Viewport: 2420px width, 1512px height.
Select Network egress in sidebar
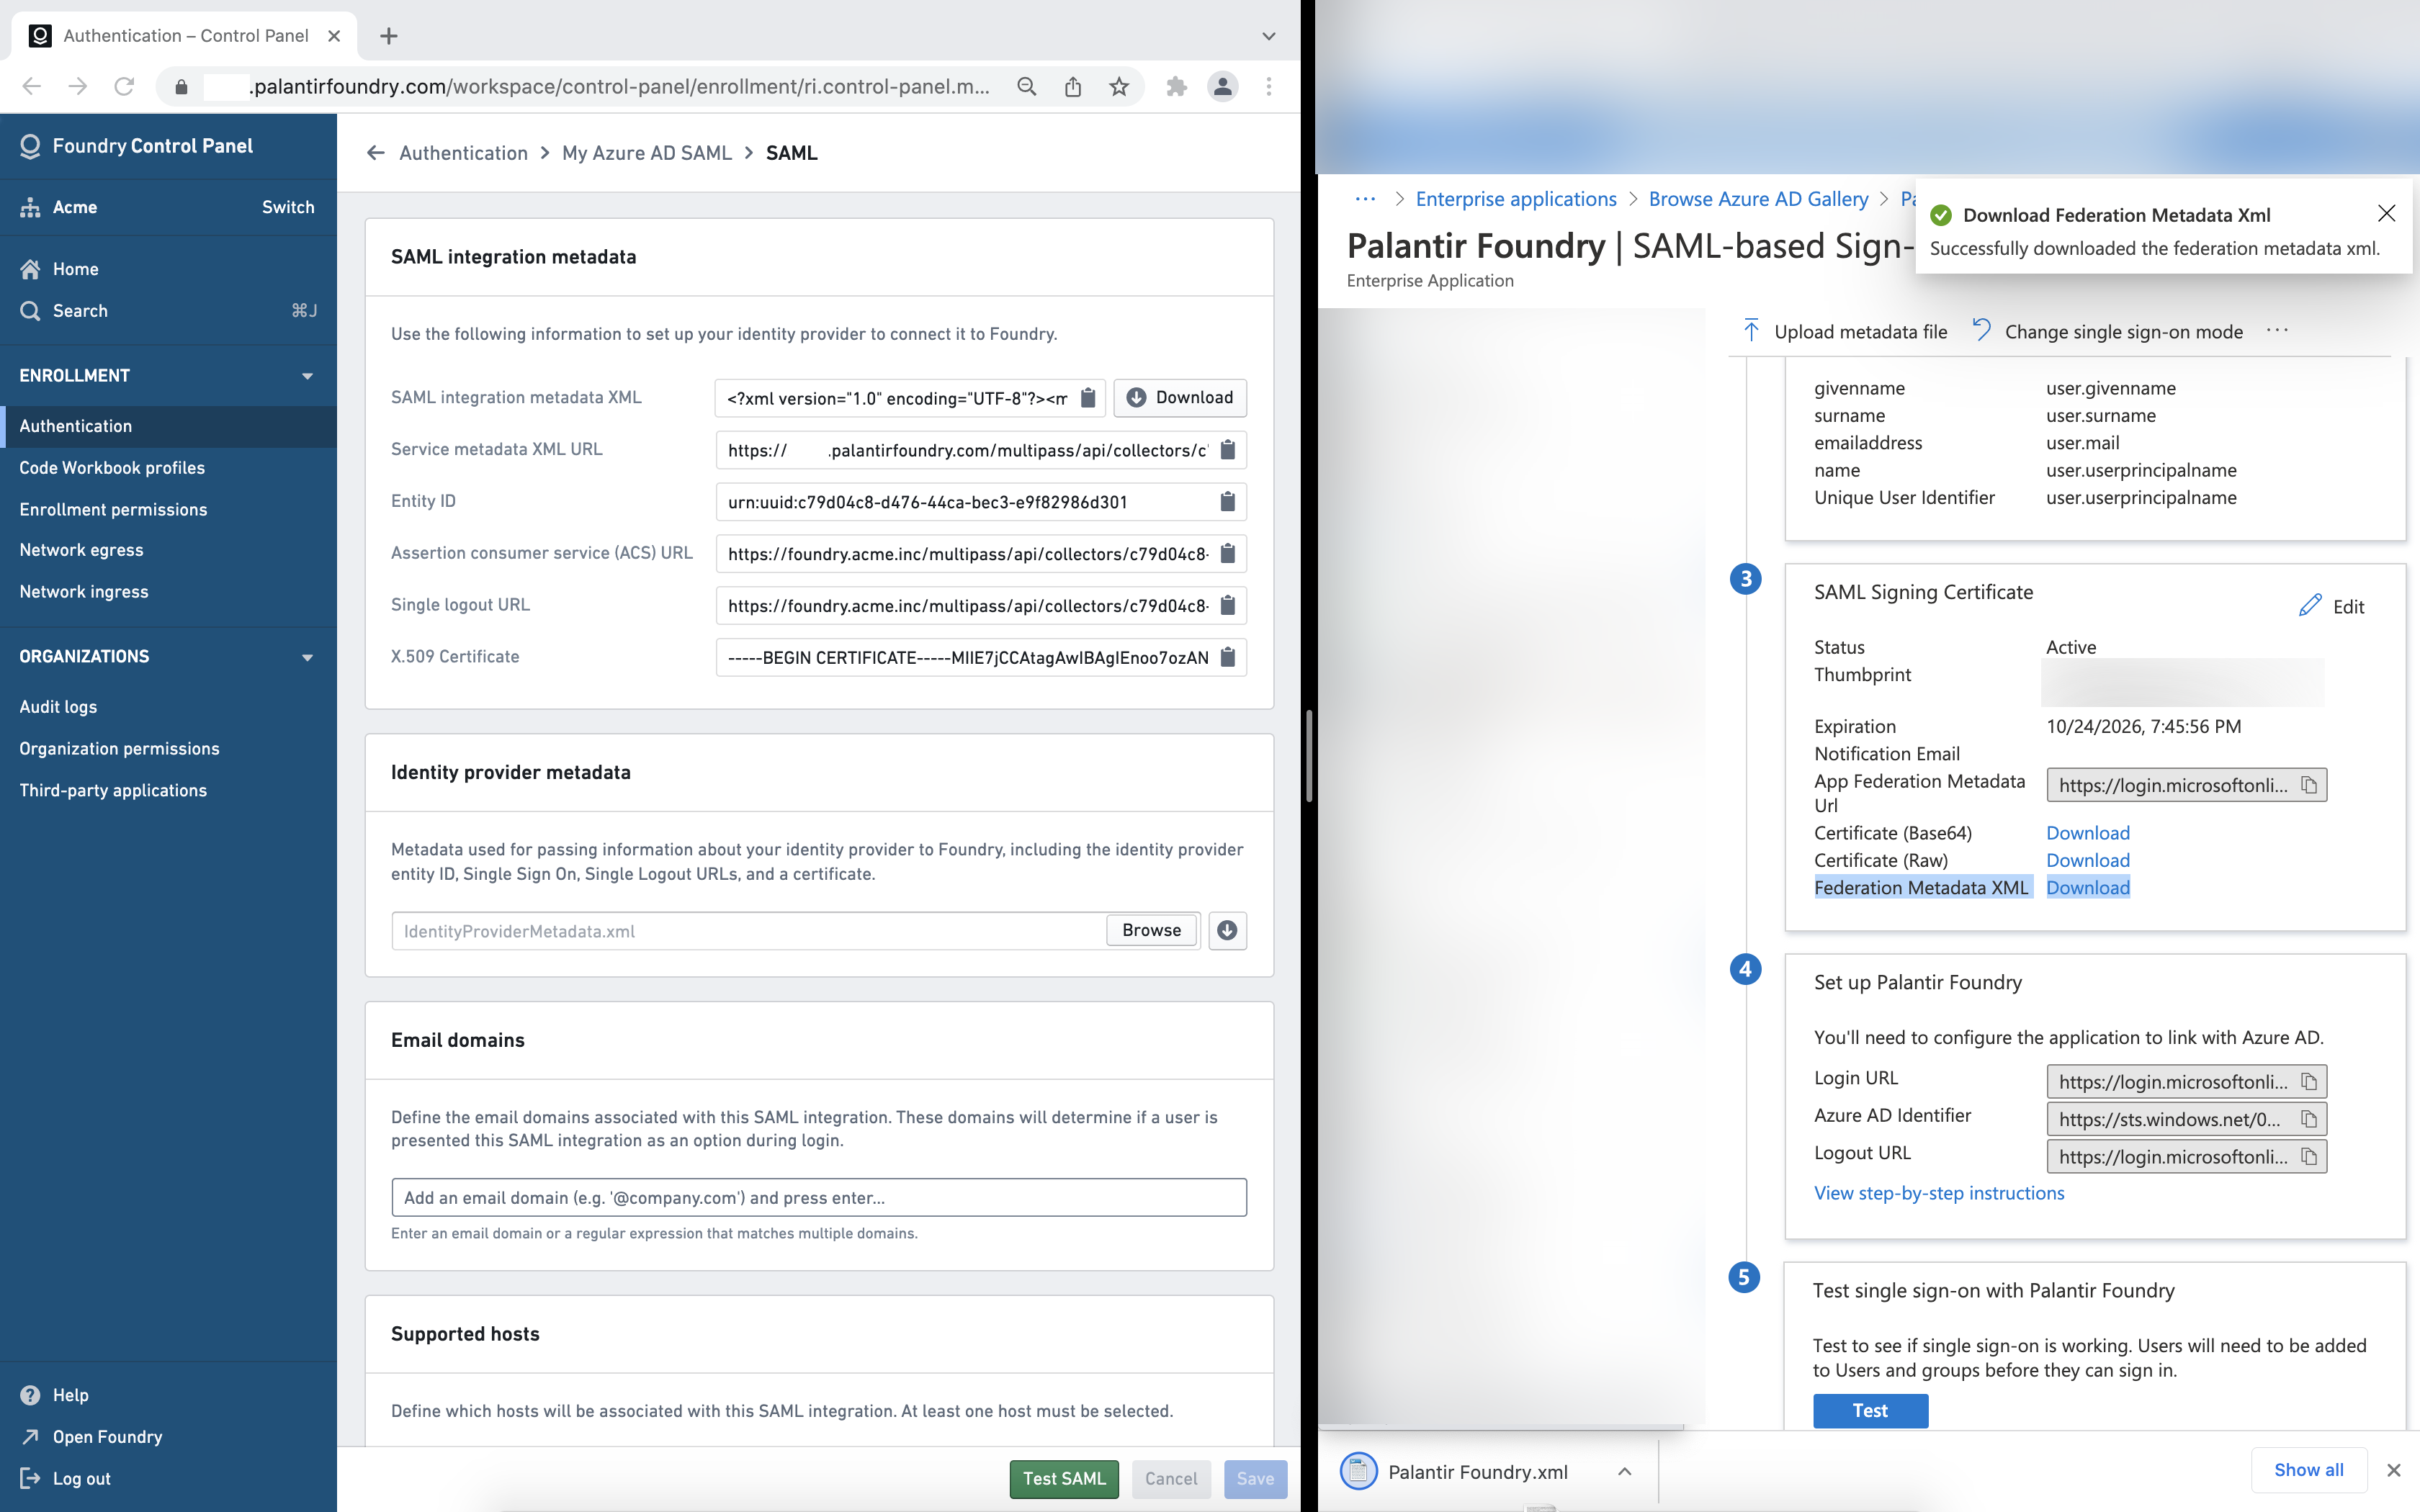click(81, 550)
